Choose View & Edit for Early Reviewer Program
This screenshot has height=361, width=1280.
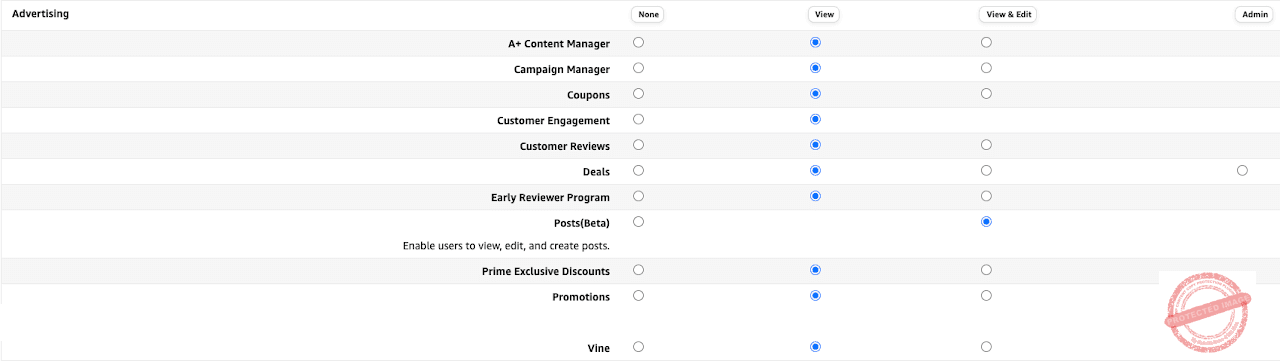(986, 196)
